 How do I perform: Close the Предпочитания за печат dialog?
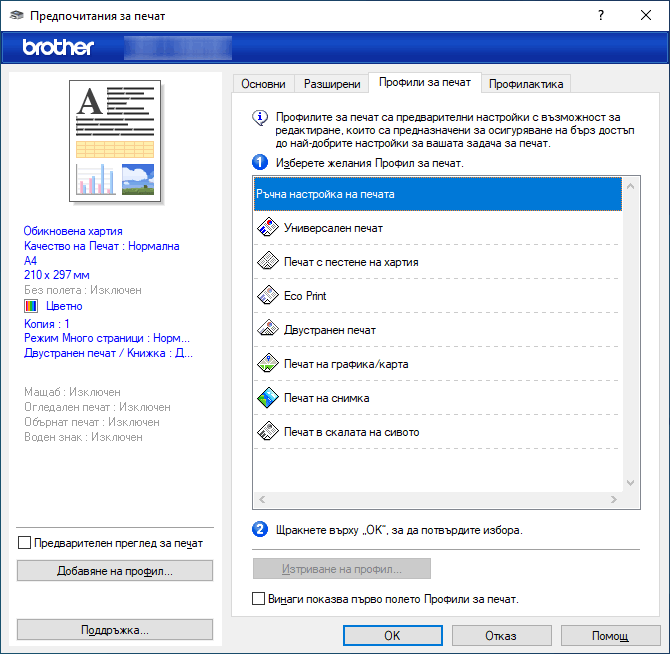point(646,15)
